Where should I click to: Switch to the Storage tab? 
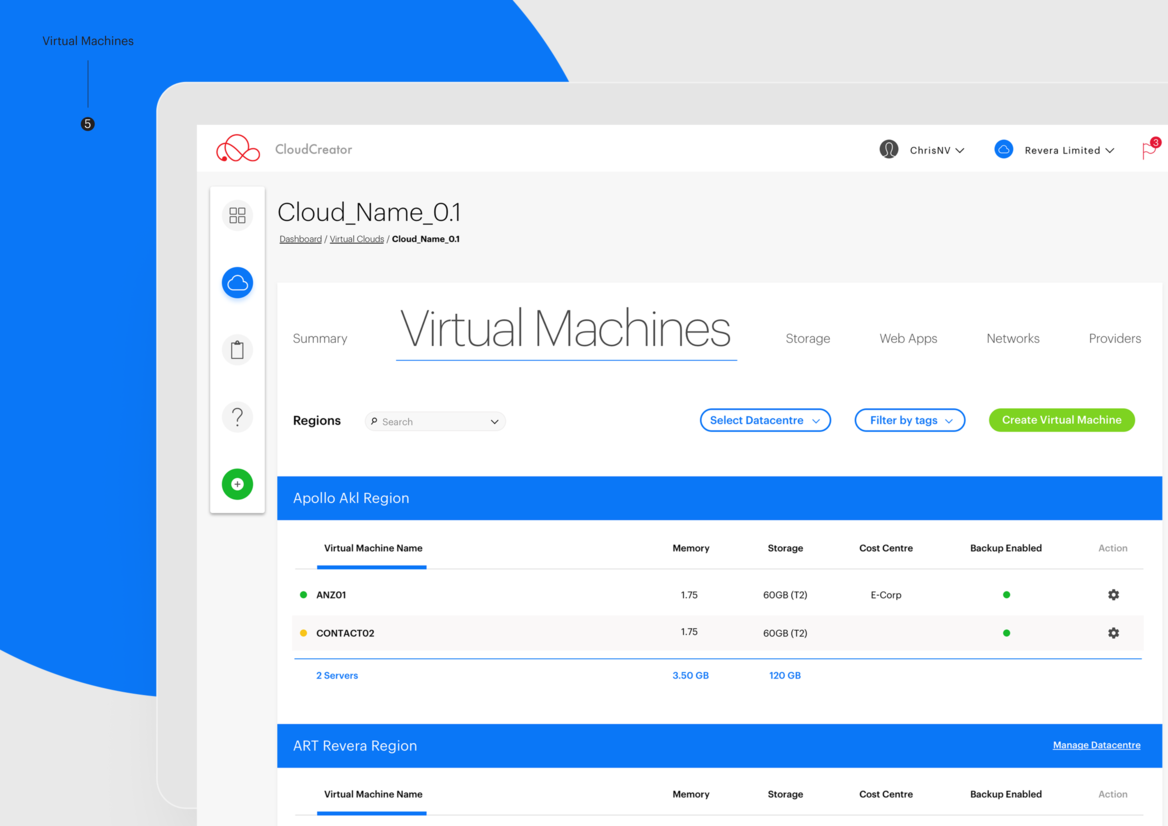807,339
